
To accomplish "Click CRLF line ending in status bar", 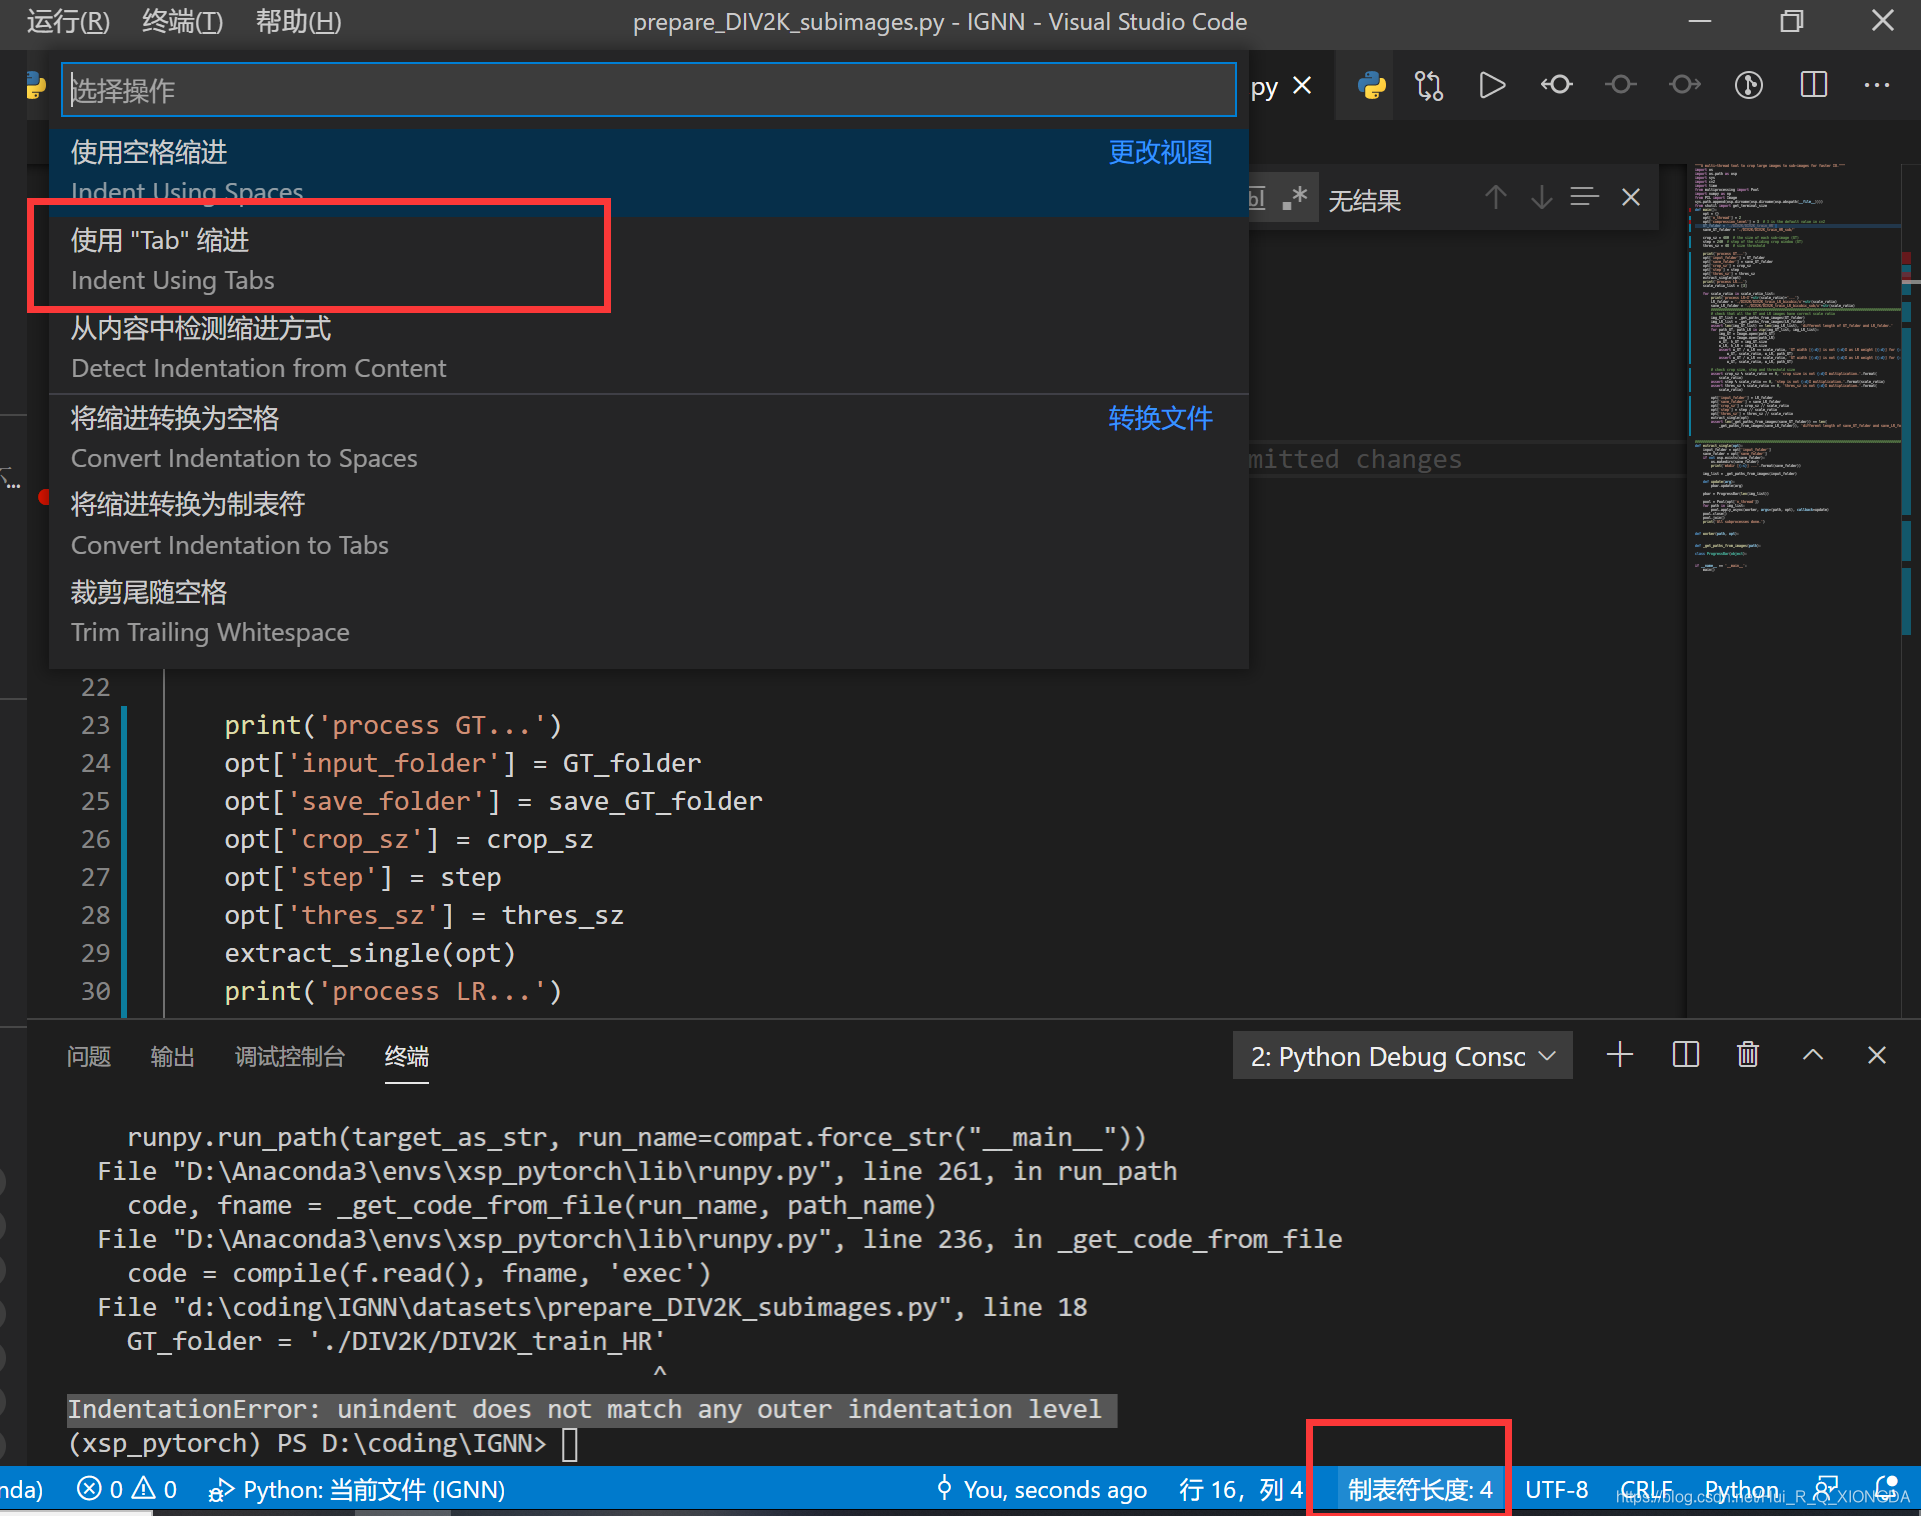I will (x=1647, y=1489).
